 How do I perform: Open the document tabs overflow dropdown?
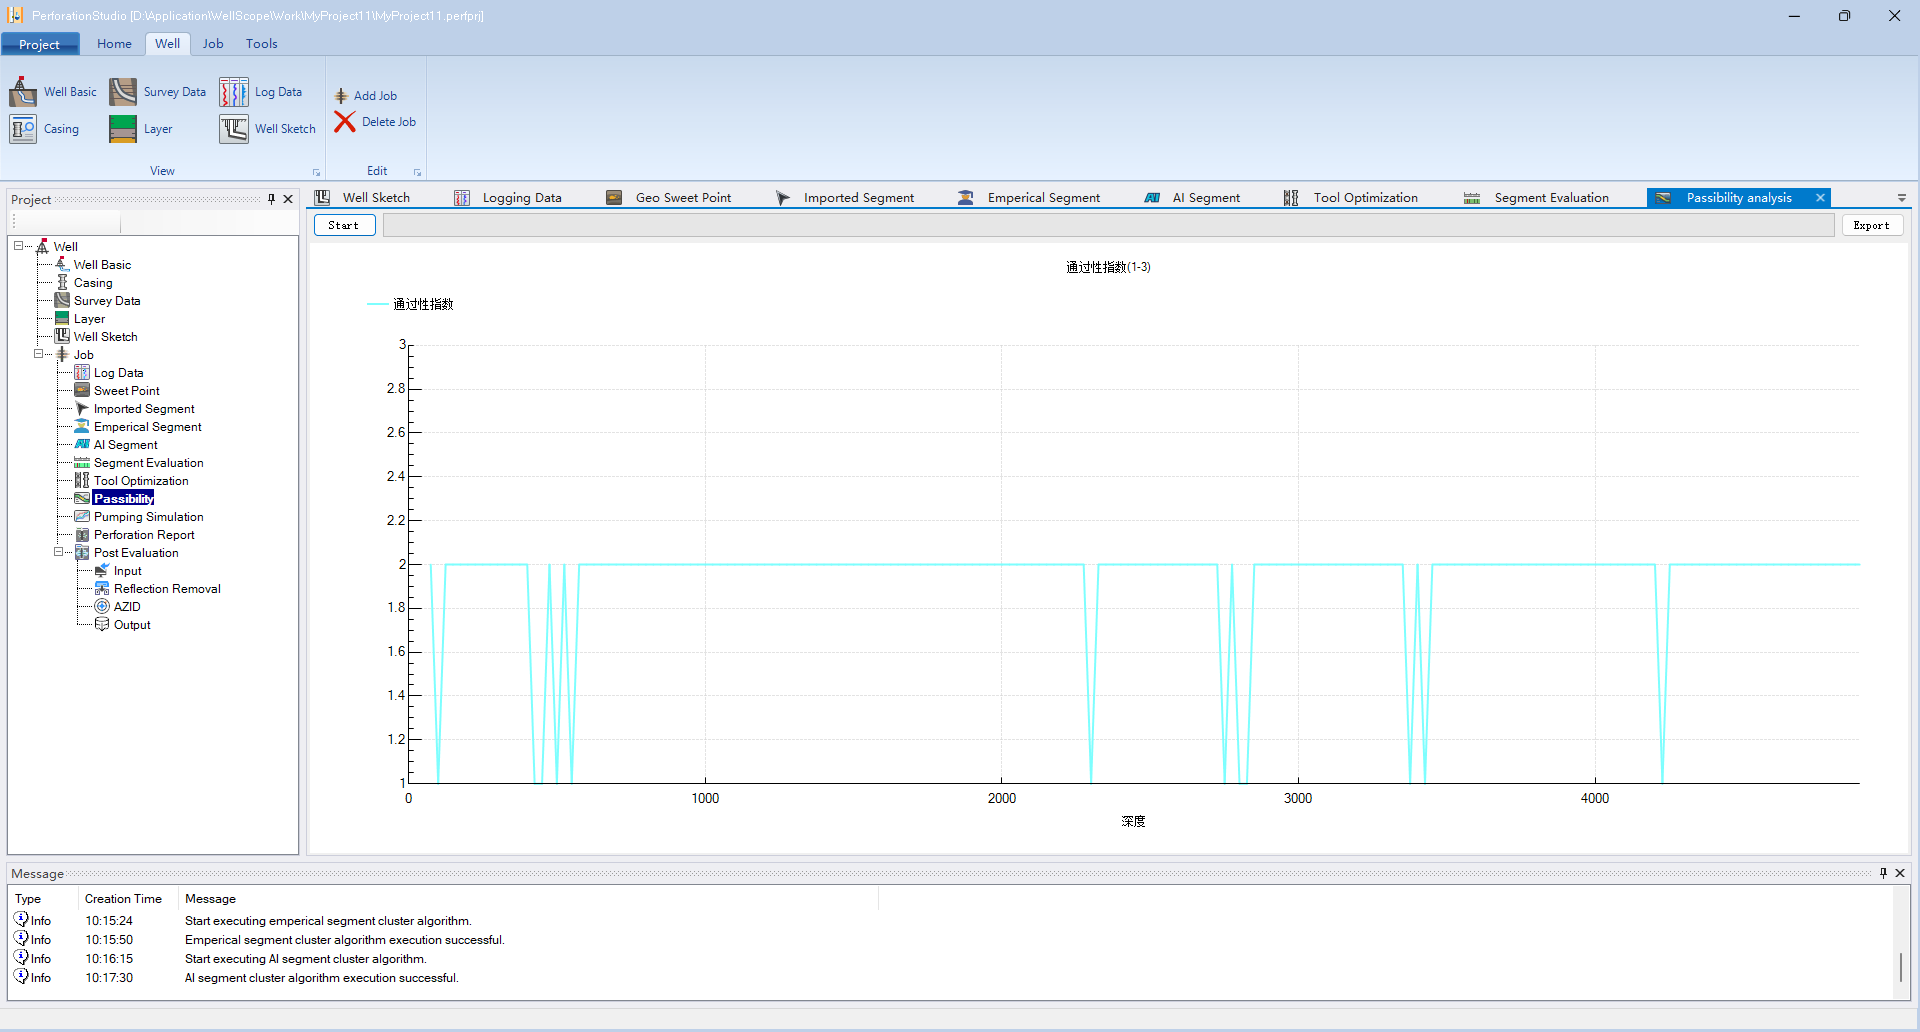click(1902, 198)
